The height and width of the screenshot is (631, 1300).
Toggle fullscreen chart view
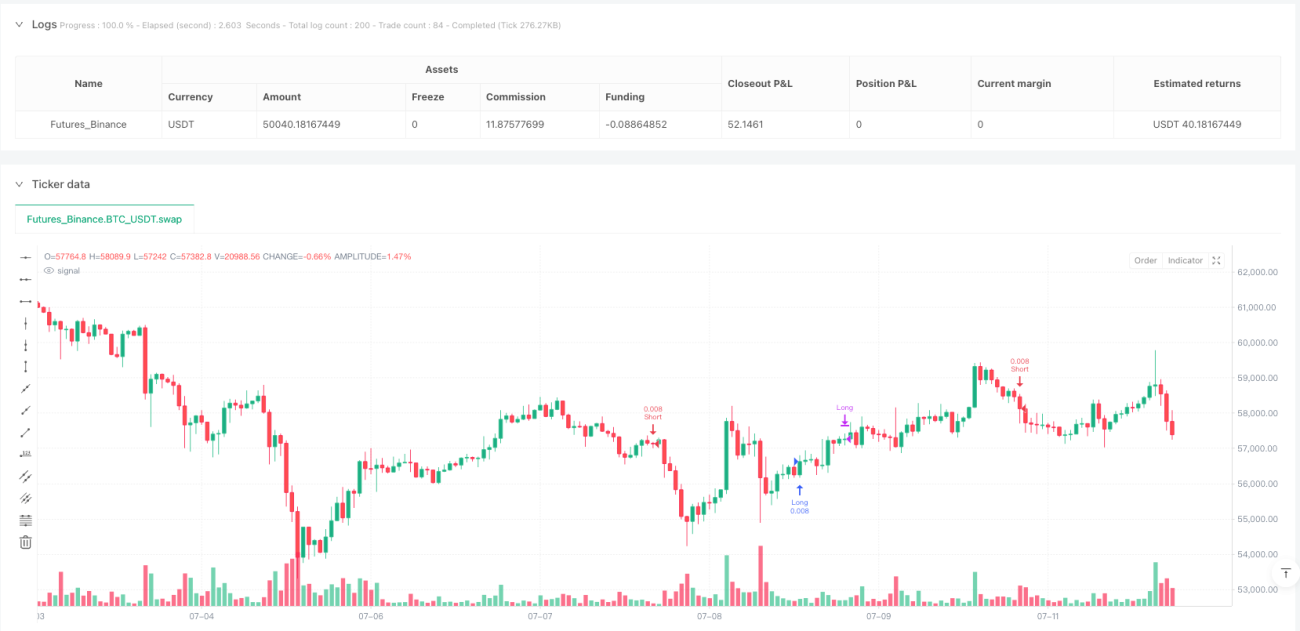tap(1216, 260)
